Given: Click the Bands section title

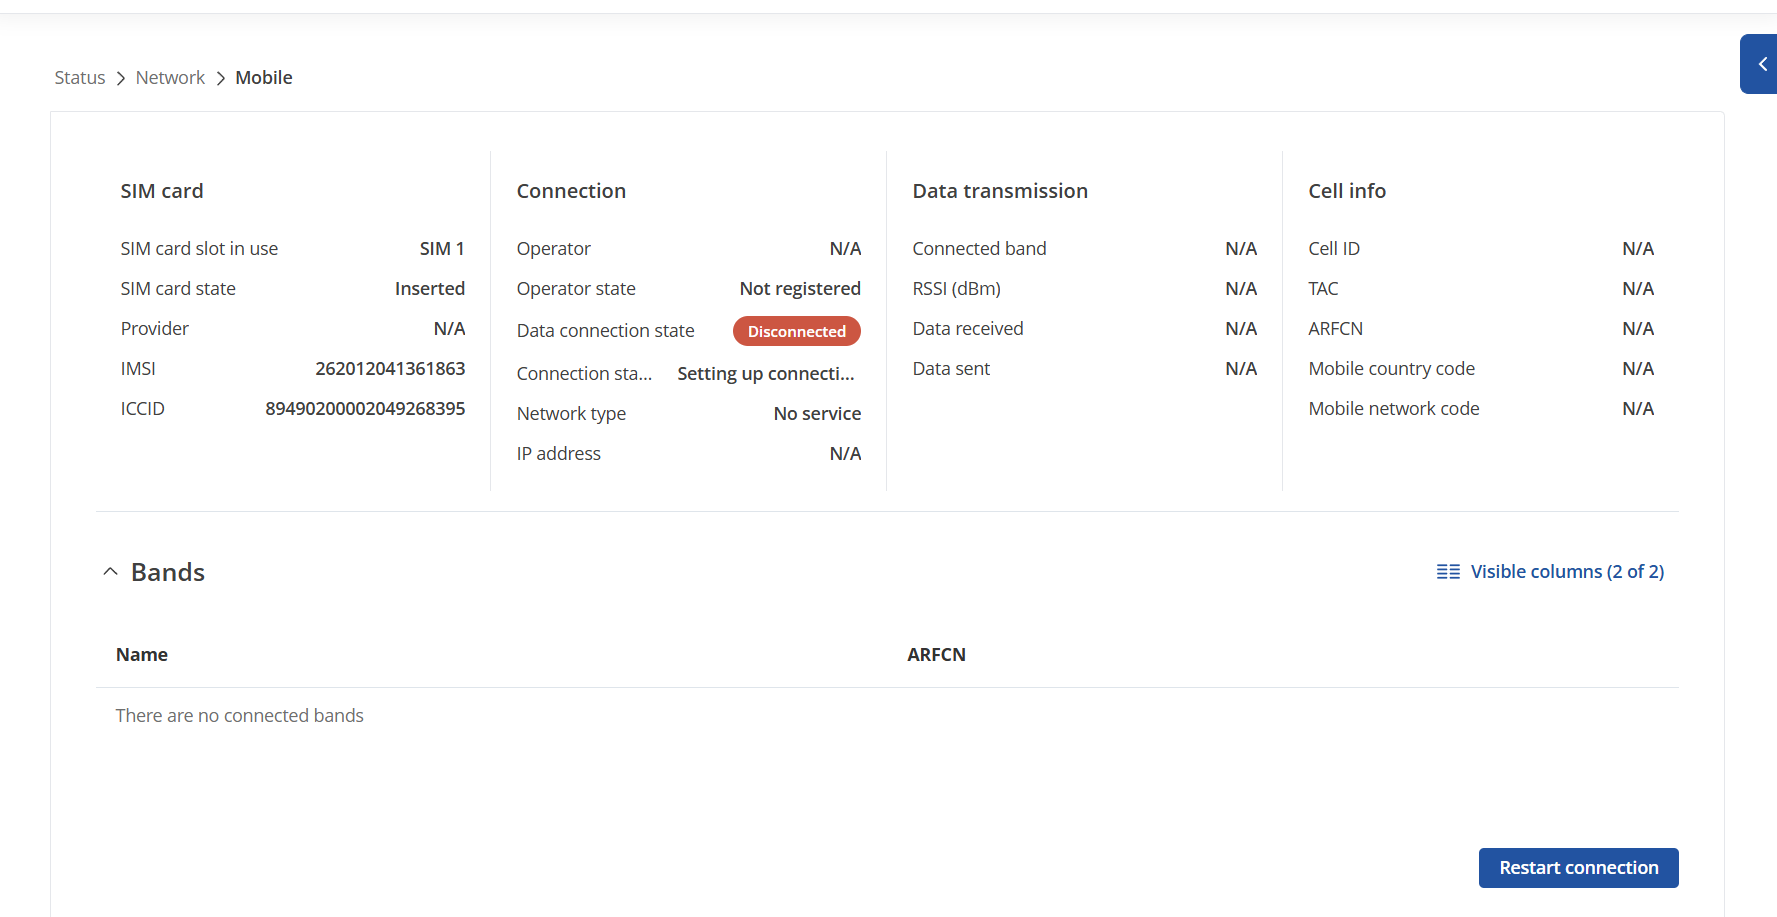Looking at the screenshot, I should 168,572.
